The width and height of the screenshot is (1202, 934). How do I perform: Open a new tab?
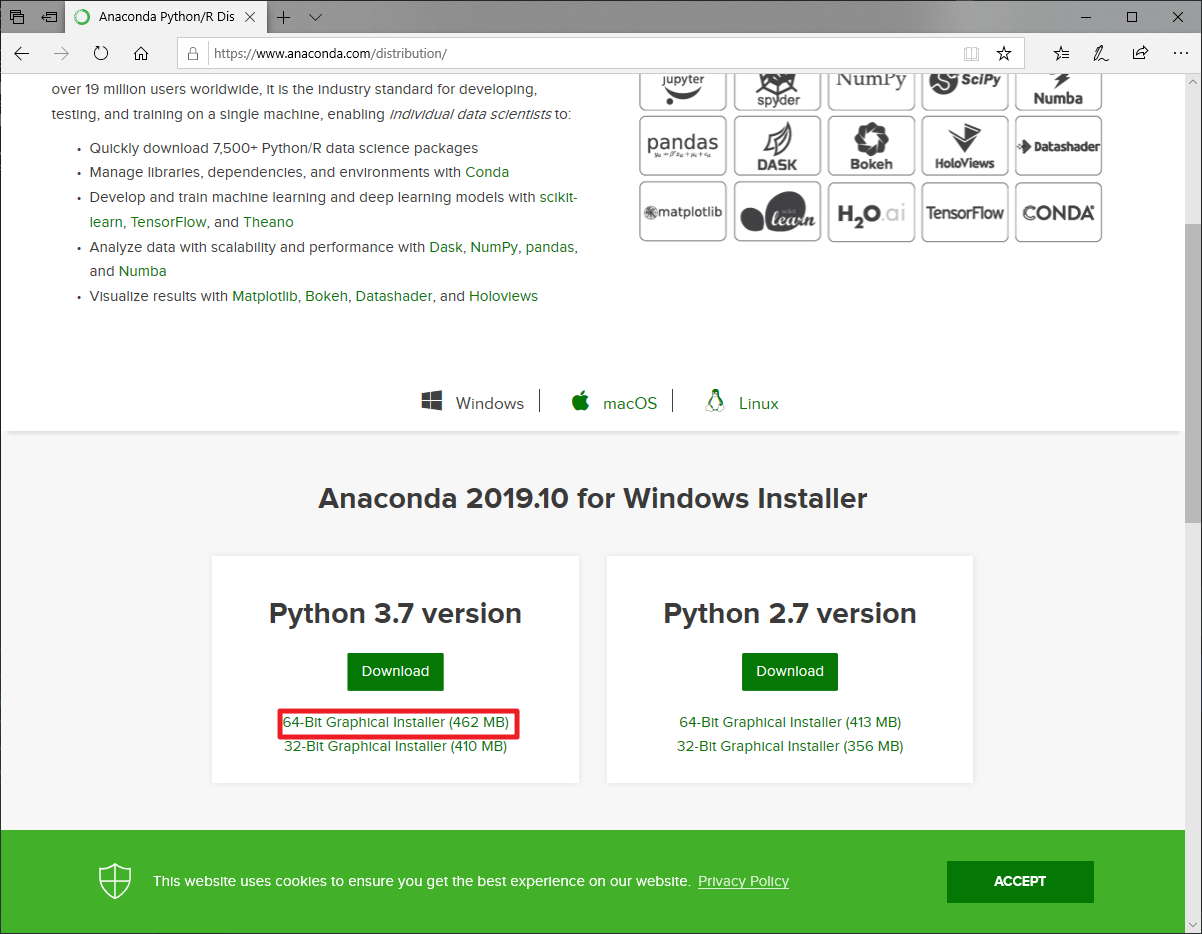tap(284, 17)
